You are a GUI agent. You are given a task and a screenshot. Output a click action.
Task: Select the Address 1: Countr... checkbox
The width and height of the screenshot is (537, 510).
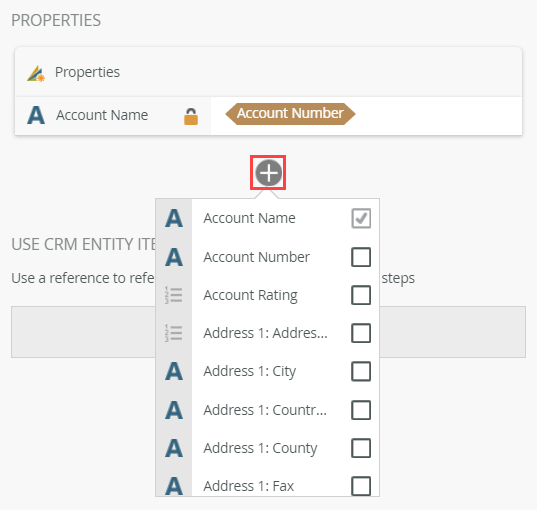[361, 410]
